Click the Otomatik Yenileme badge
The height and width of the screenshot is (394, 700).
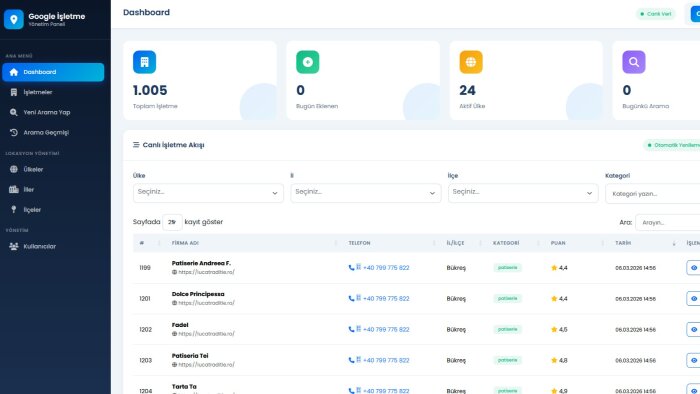click(672, 145)
